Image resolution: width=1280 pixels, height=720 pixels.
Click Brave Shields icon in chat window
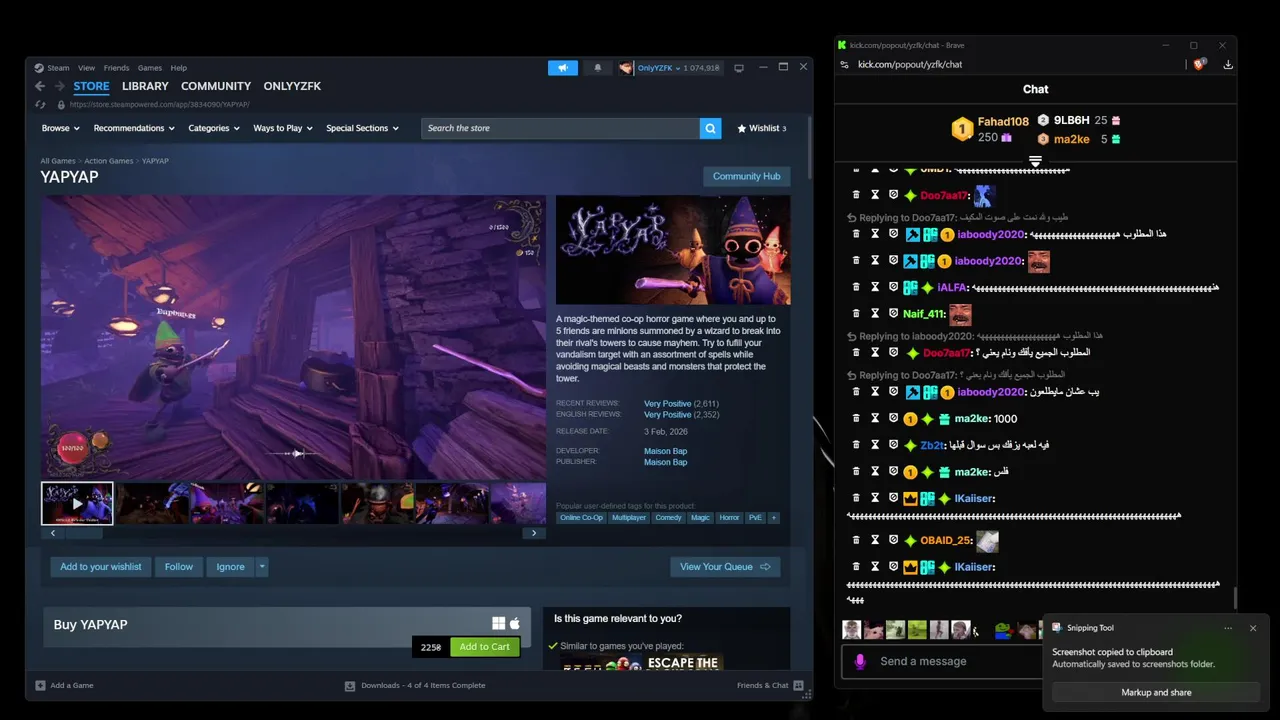tap(1200, 64)
